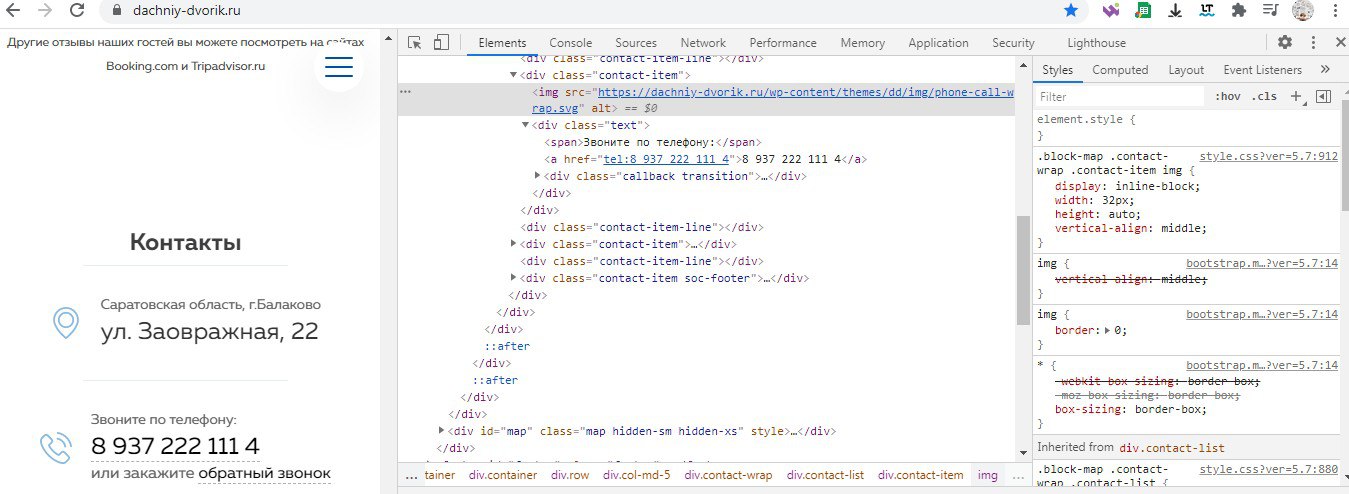Show more Styles pane tabs chevron
The width and height of the screenshot is (1349, 494).
(1325, 70)
